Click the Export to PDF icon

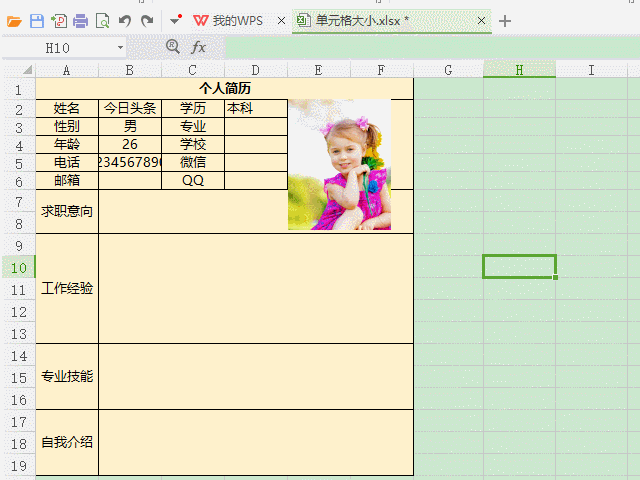59,21
